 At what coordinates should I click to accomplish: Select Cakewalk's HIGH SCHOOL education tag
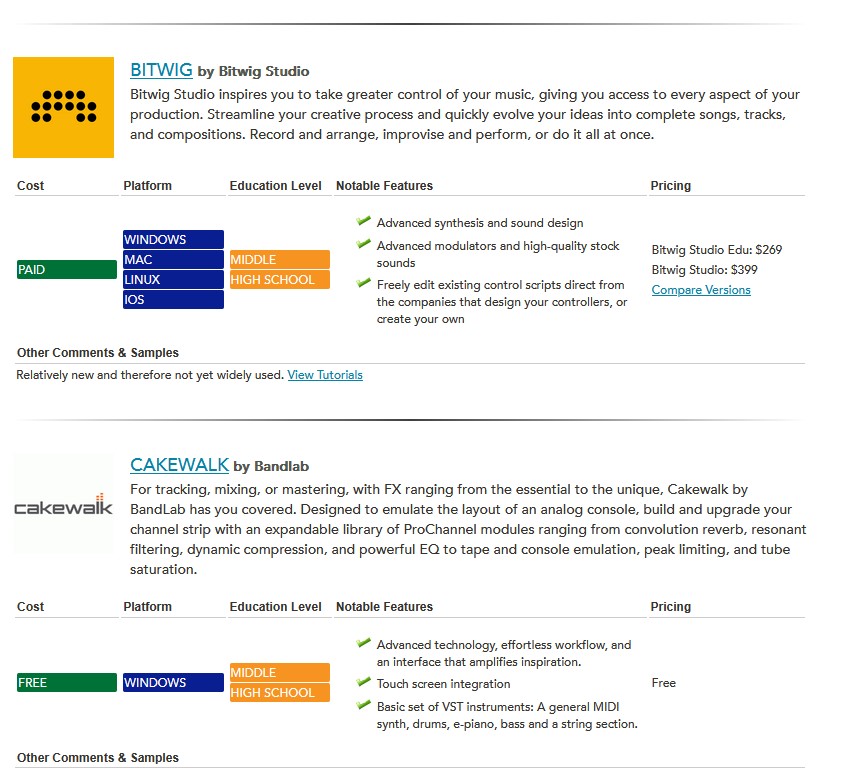[x=280, y=692]
